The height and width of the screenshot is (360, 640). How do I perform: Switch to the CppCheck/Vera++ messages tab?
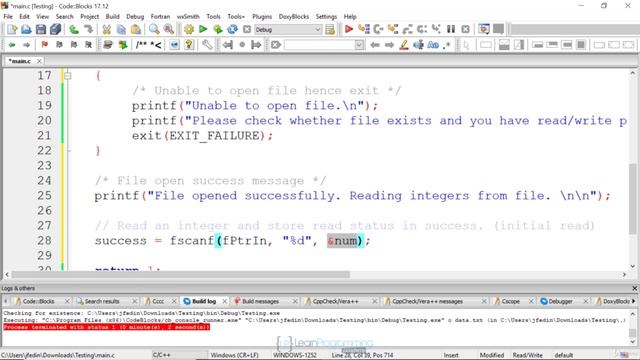click(x=427, y=301)
